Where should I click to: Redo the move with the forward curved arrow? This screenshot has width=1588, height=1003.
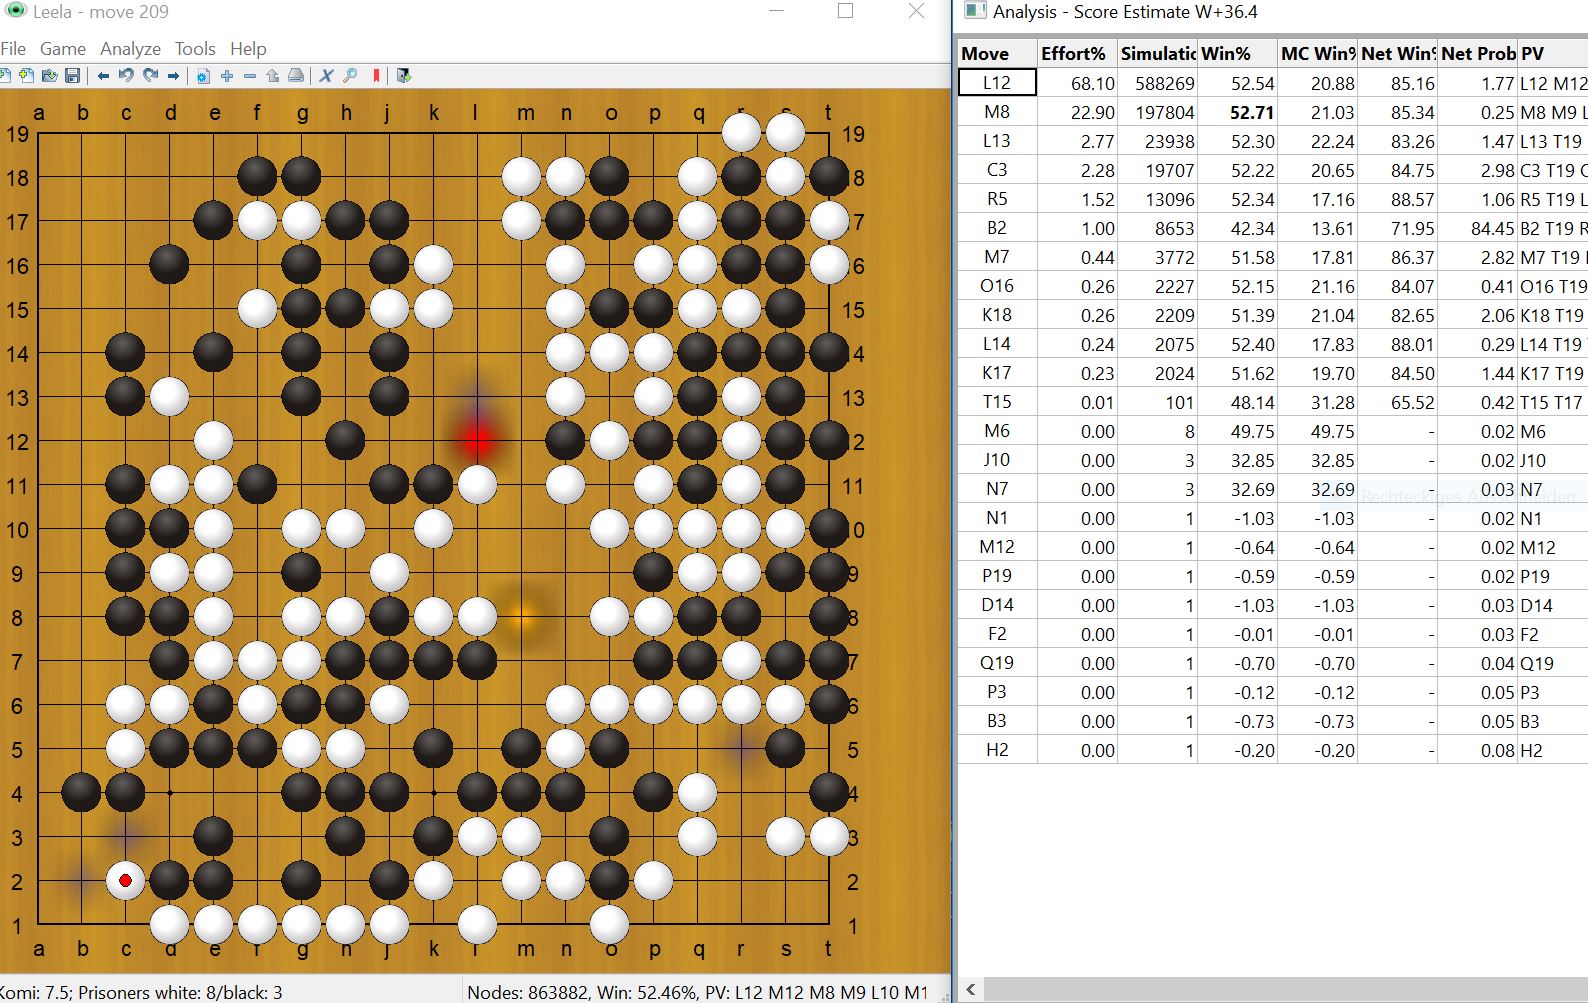tap(150, 75)
